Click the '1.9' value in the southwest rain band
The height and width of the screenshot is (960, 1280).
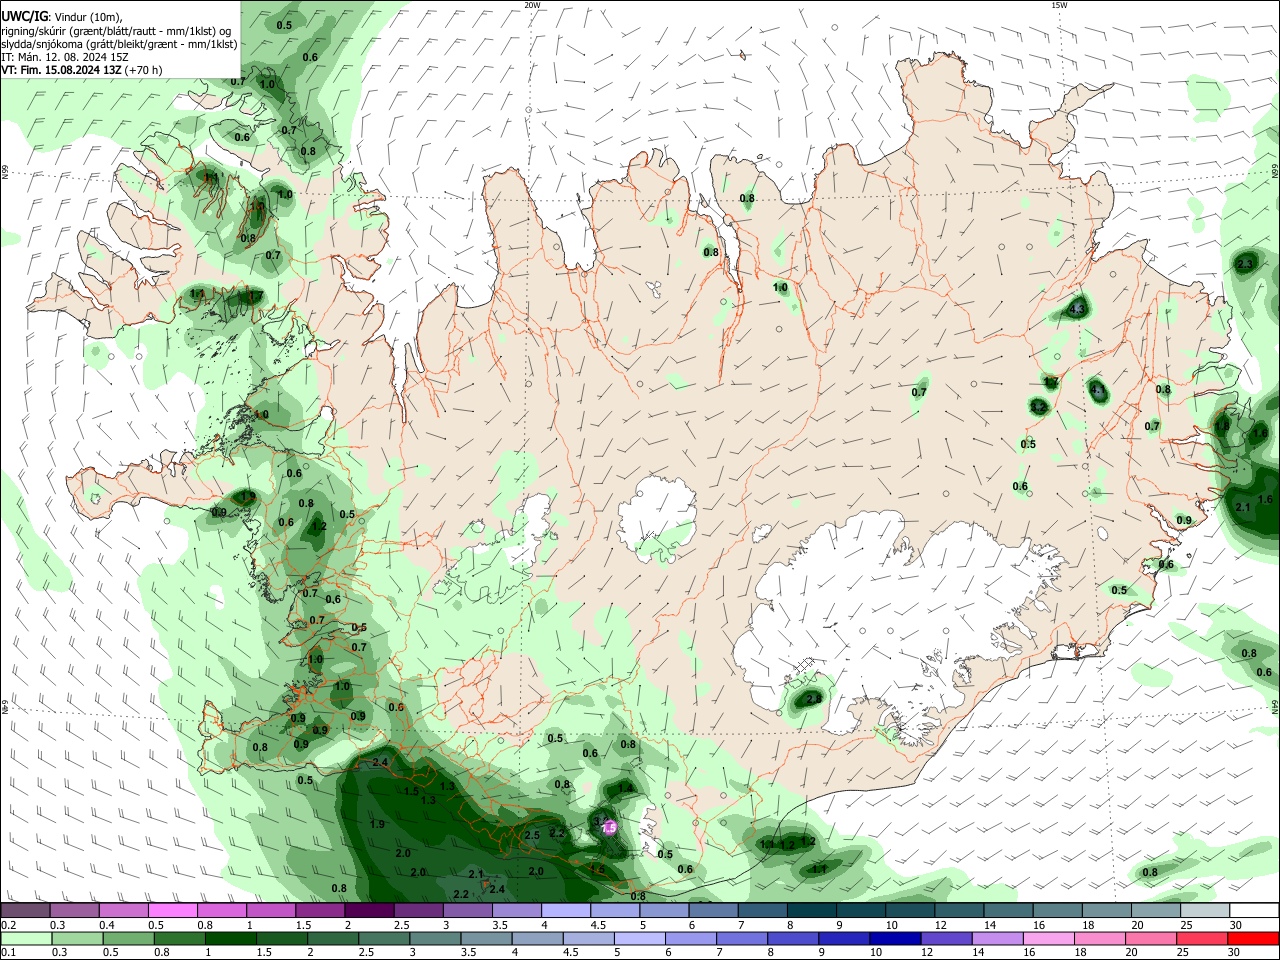[x=377, y=824]
